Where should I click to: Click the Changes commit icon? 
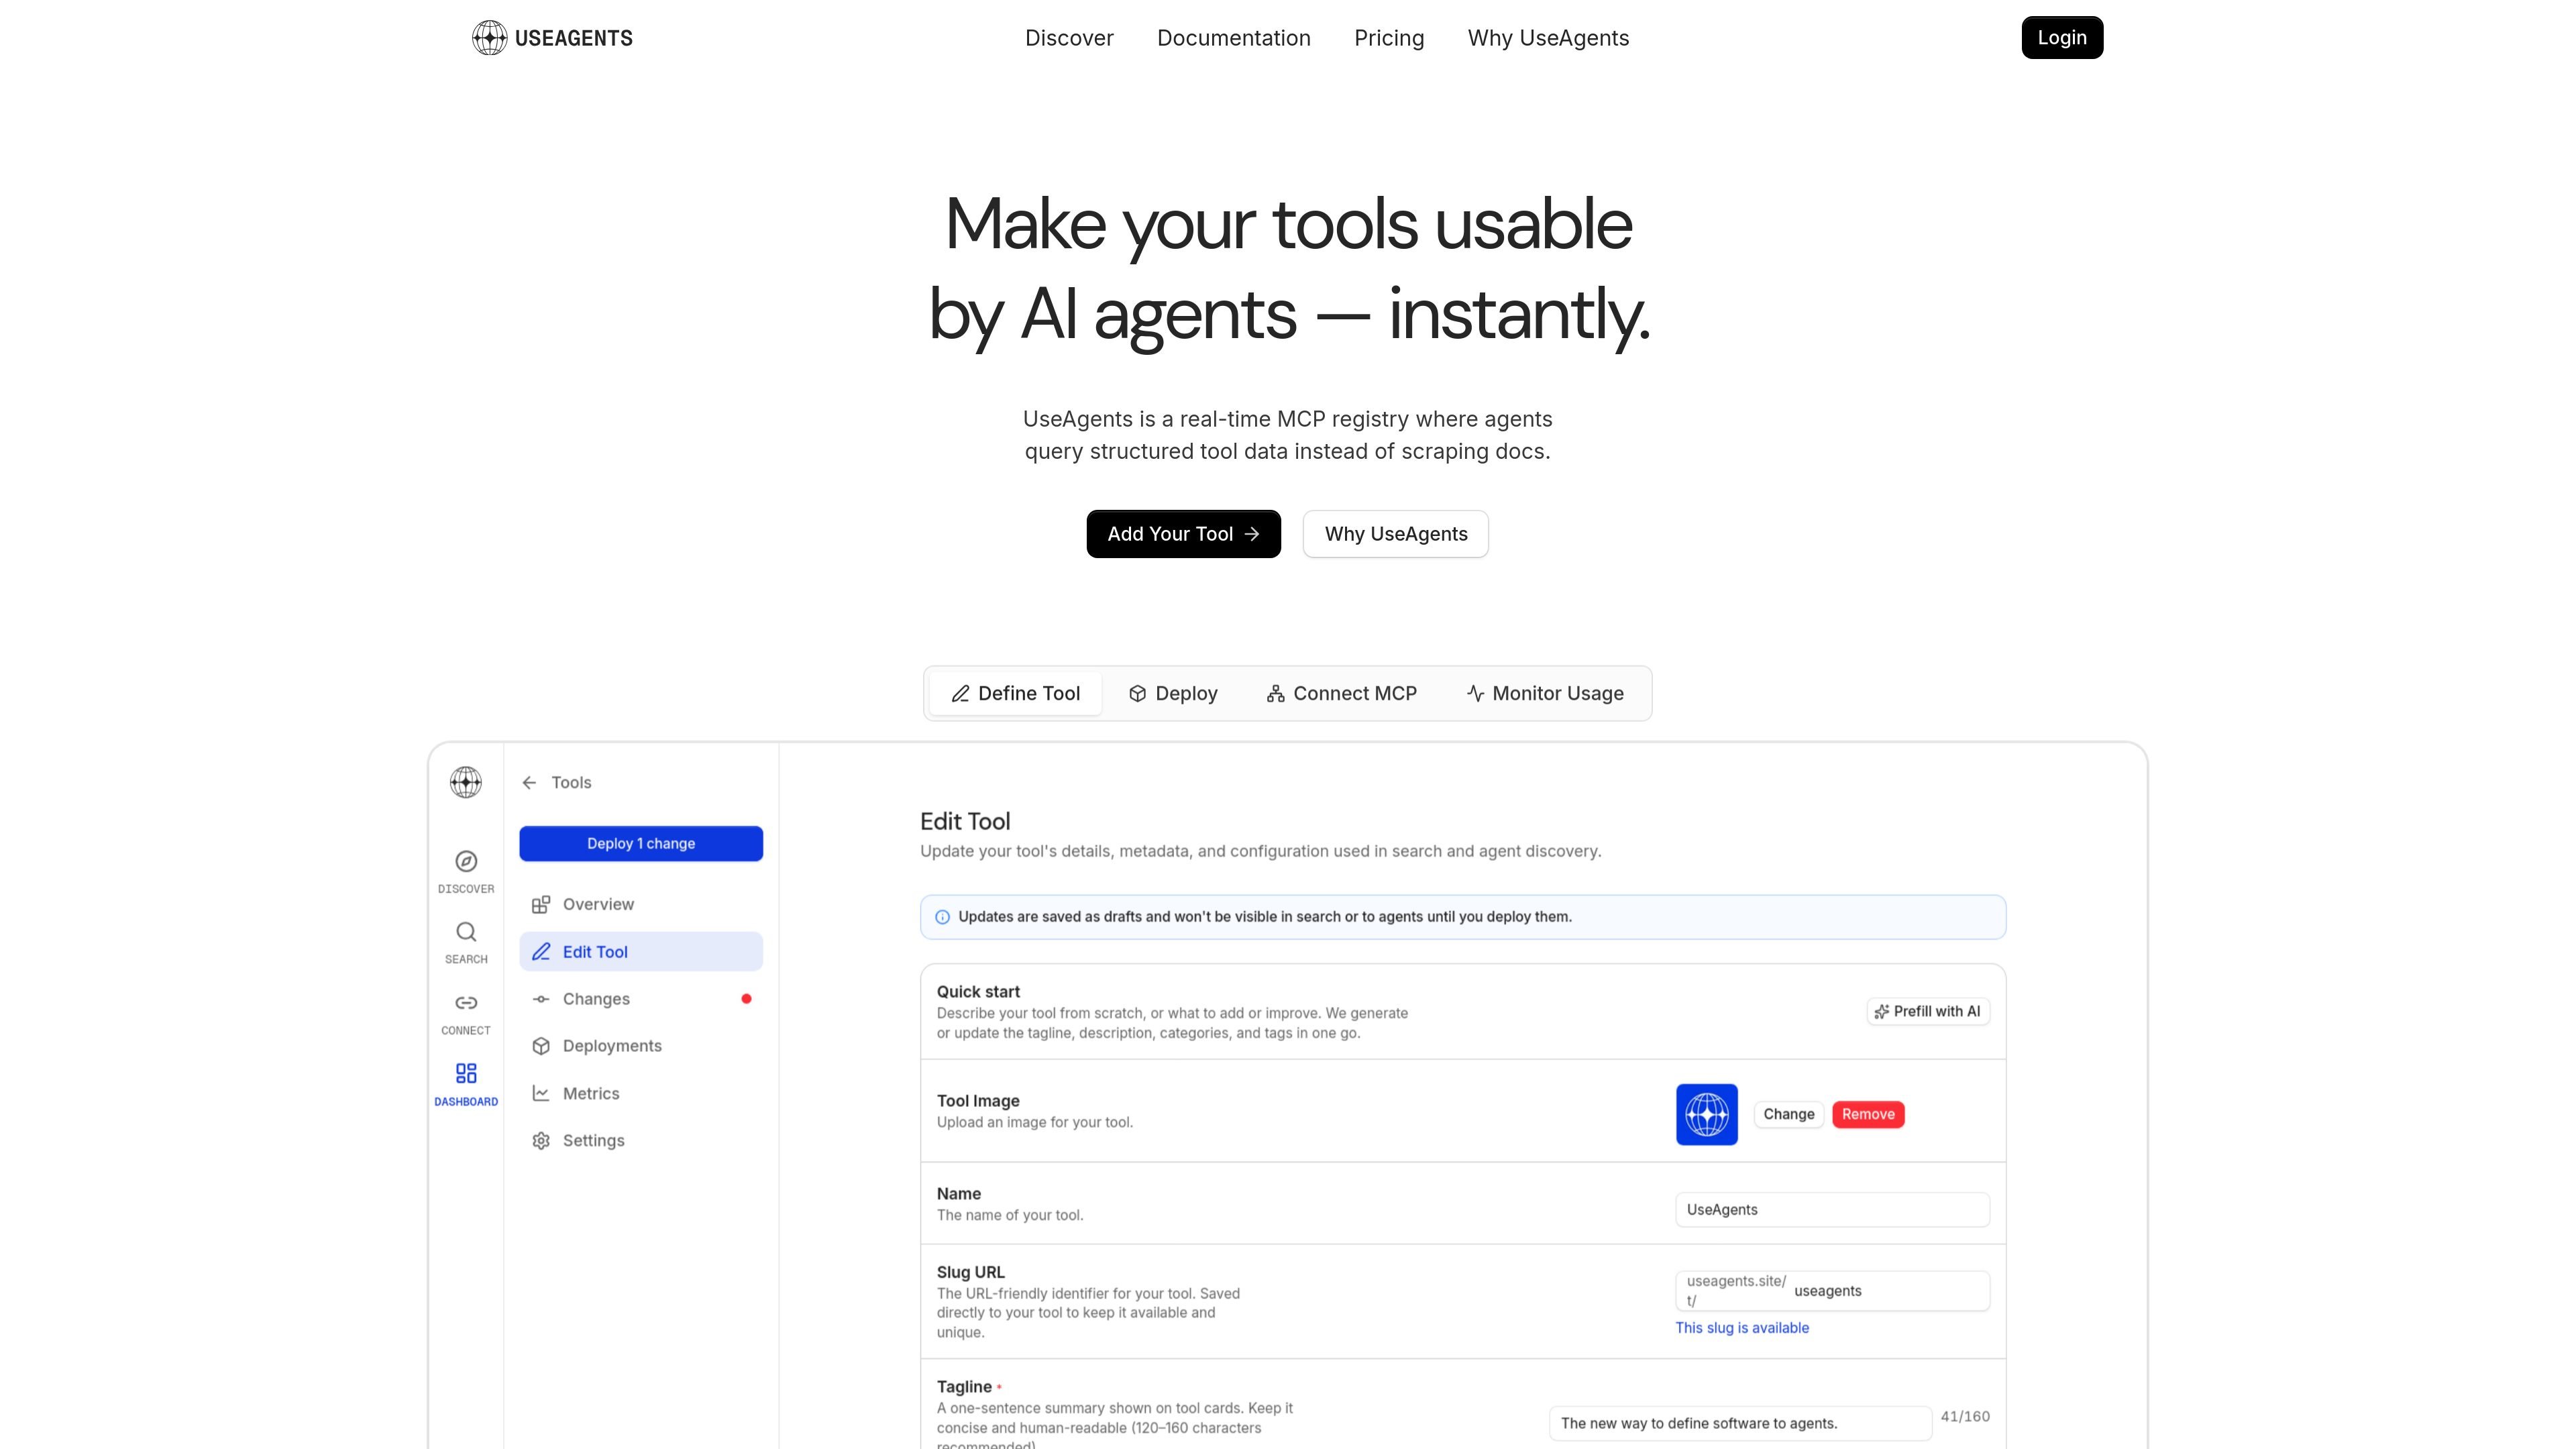click(x=541, y=999)
